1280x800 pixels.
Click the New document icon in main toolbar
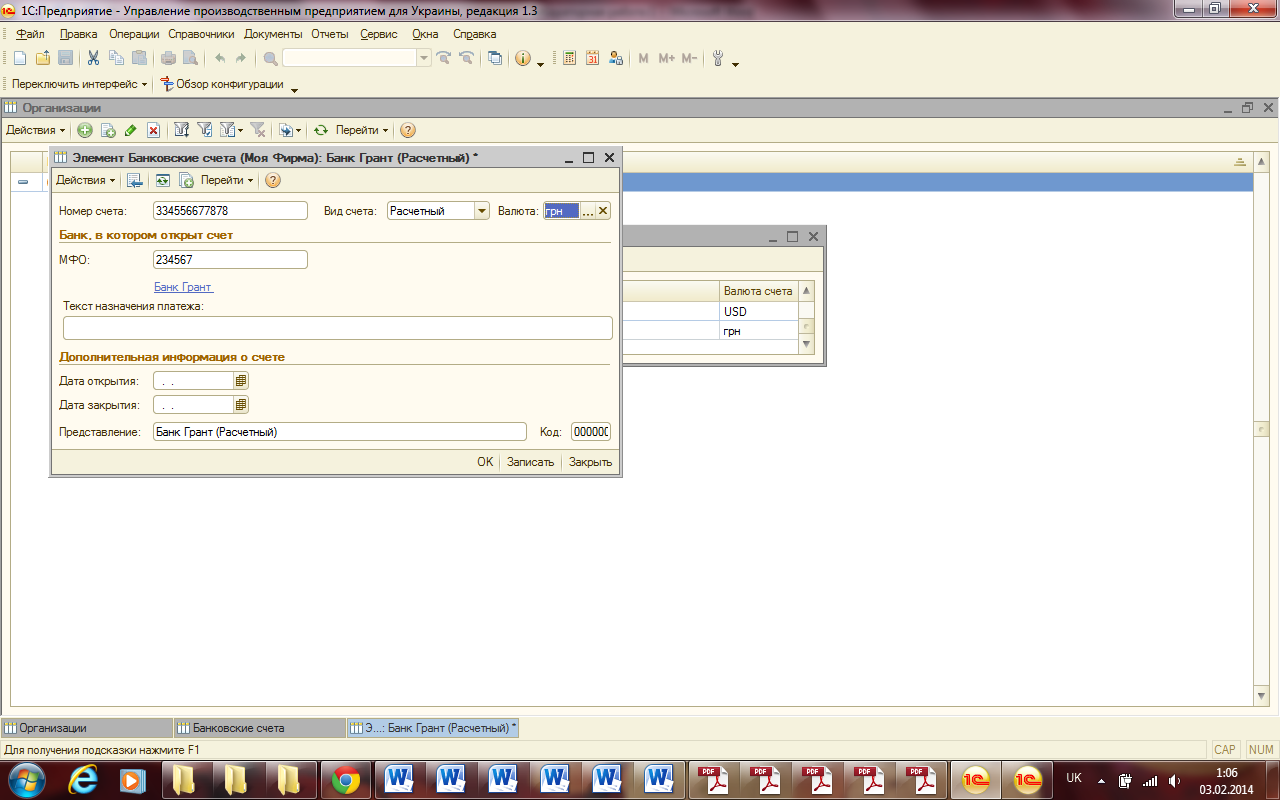point(20,58)
